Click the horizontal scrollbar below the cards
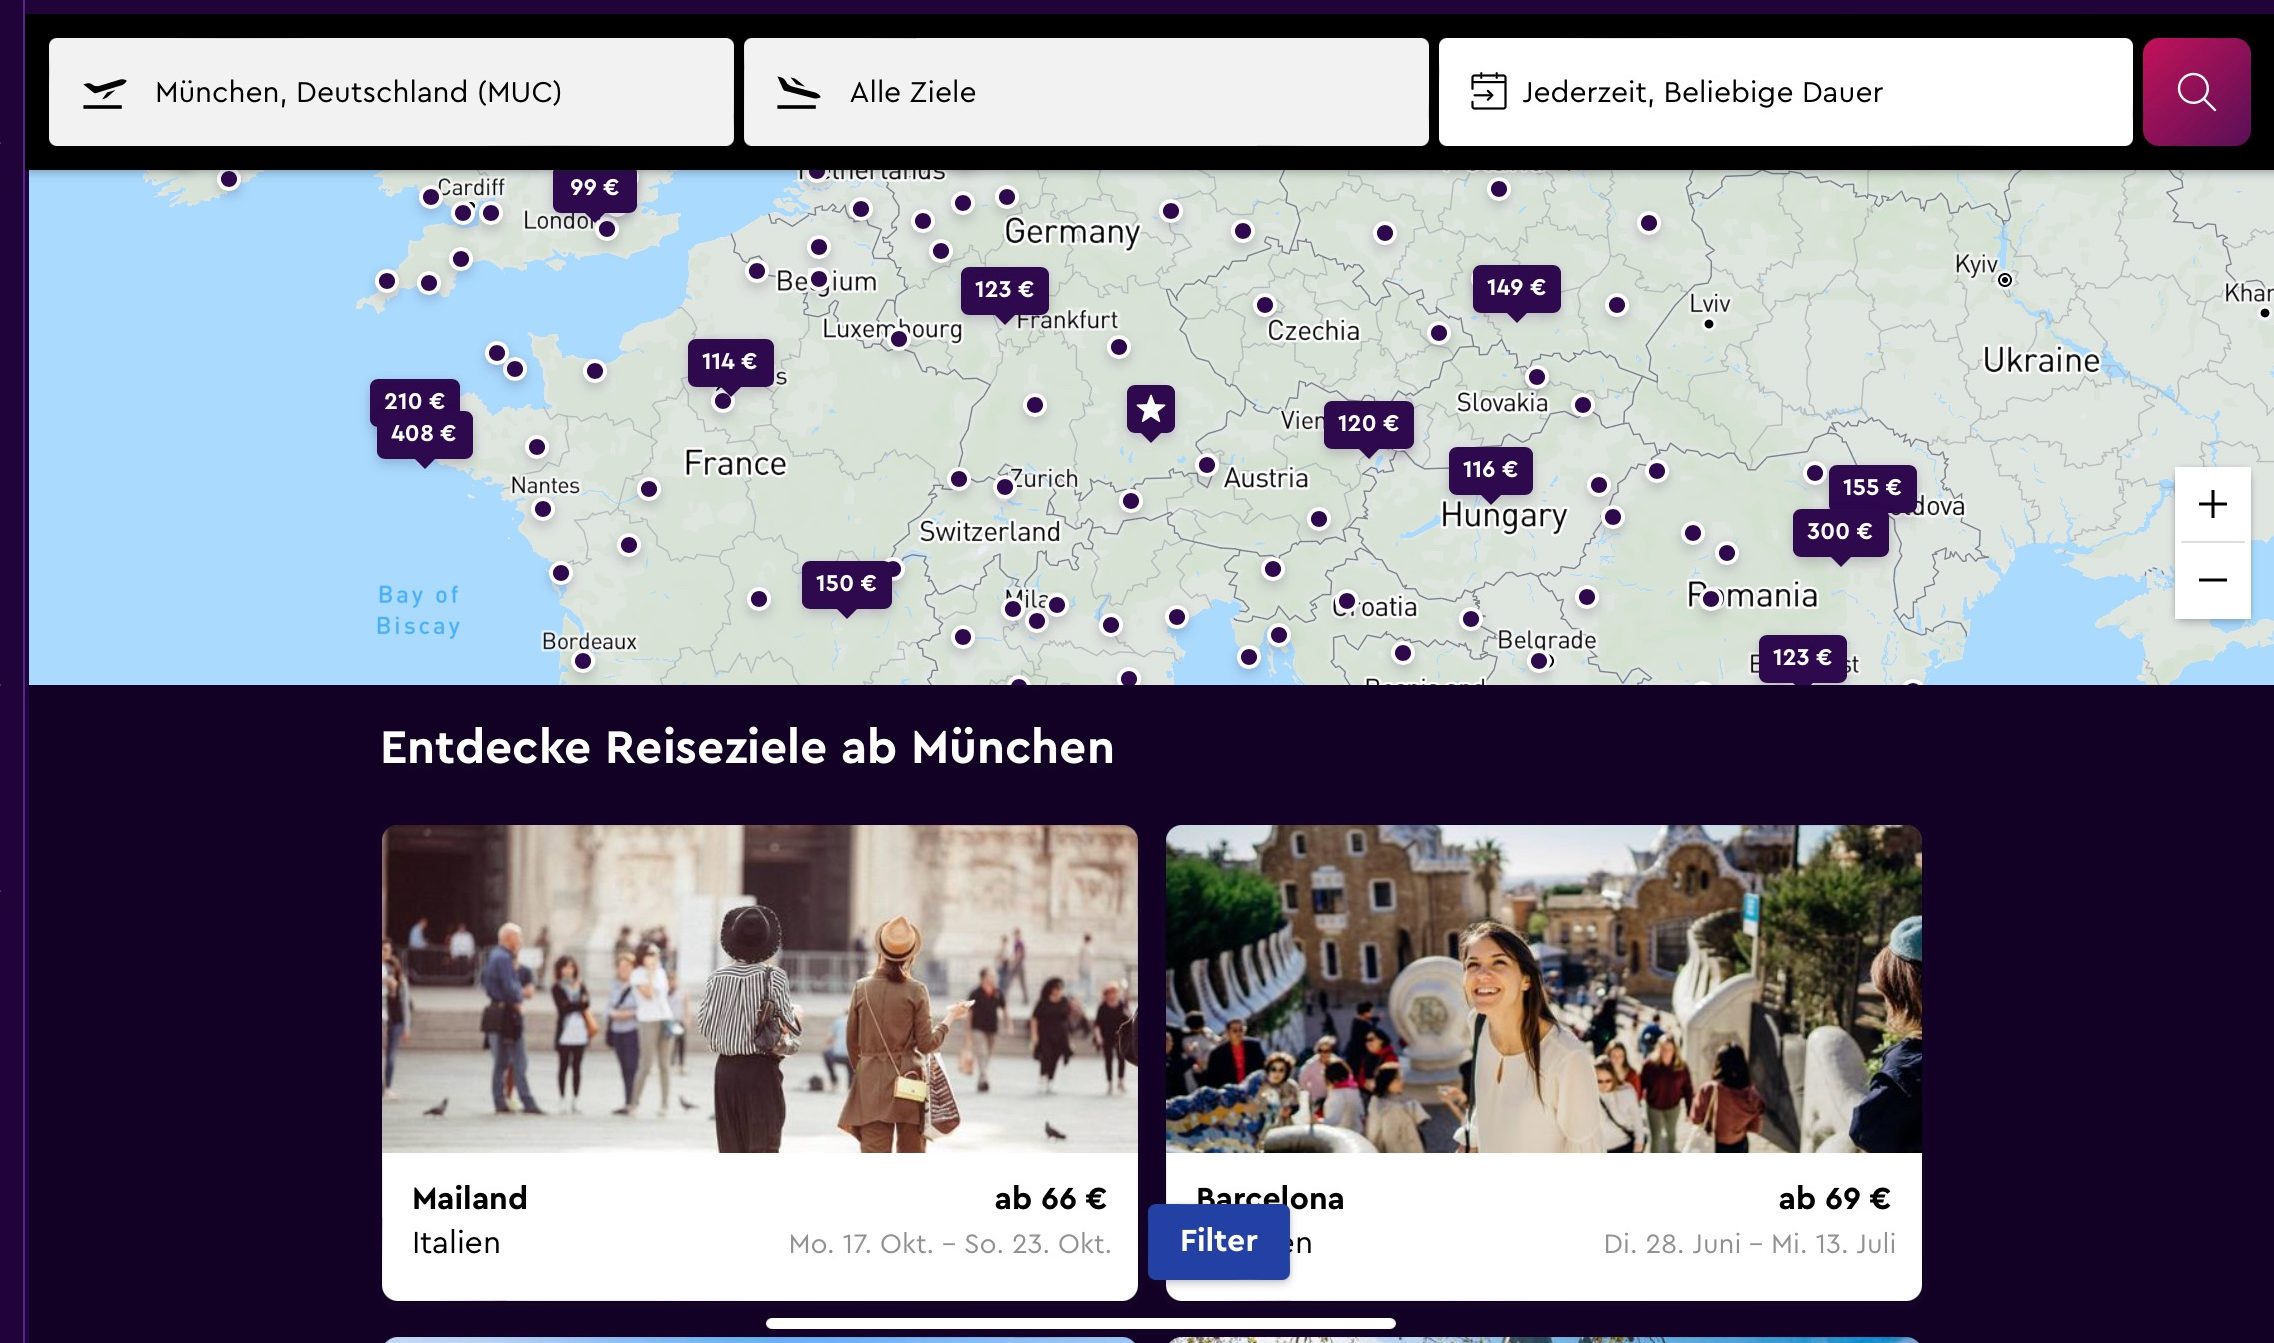Screen dimensions: 2274x1343 click(1080, 1323)
